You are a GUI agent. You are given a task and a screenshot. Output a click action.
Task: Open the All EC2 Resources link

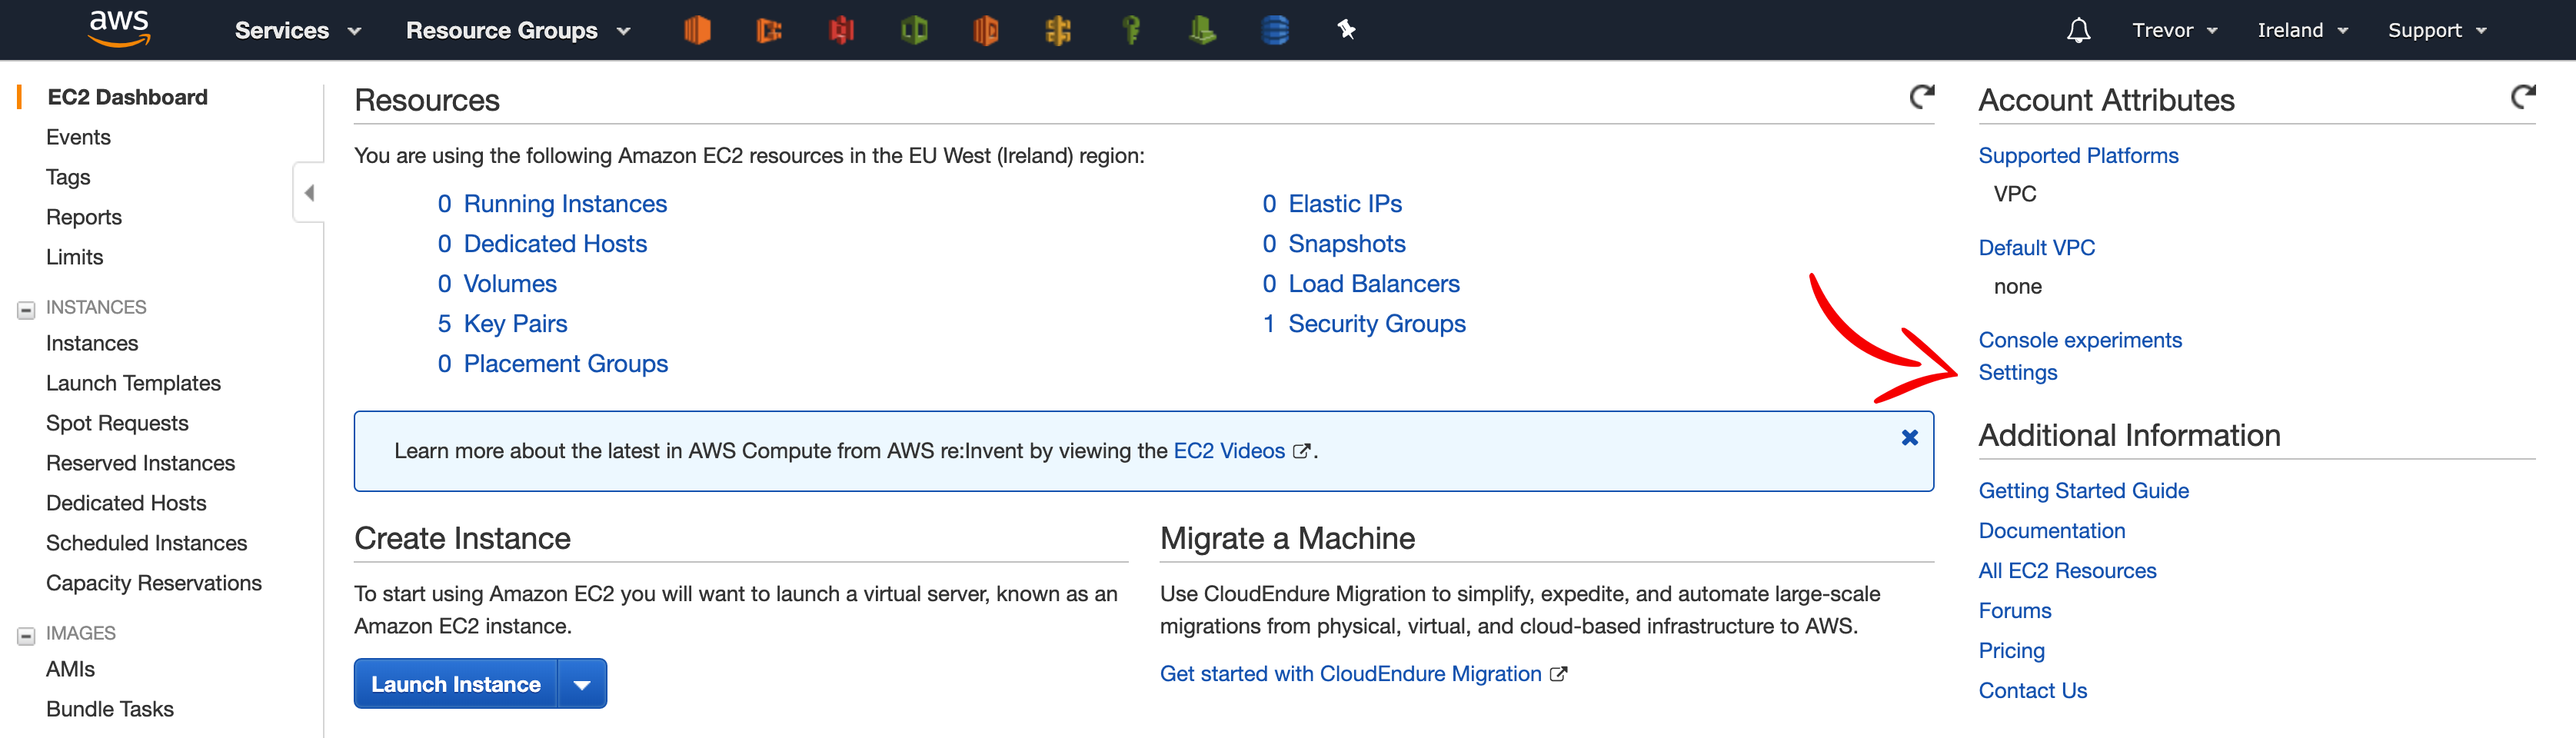click(x=2067, y=571)
